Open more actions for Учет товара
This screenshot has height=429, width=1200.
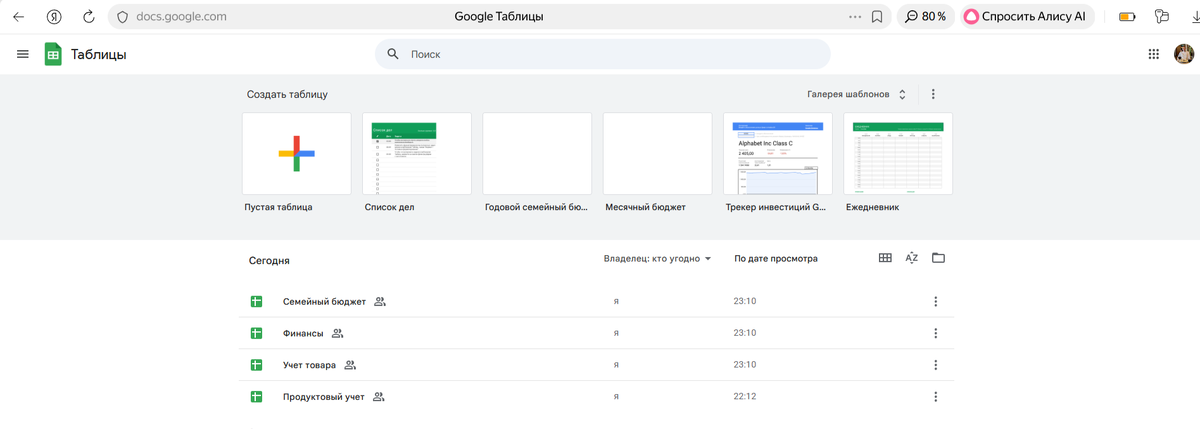click(936, 365)
